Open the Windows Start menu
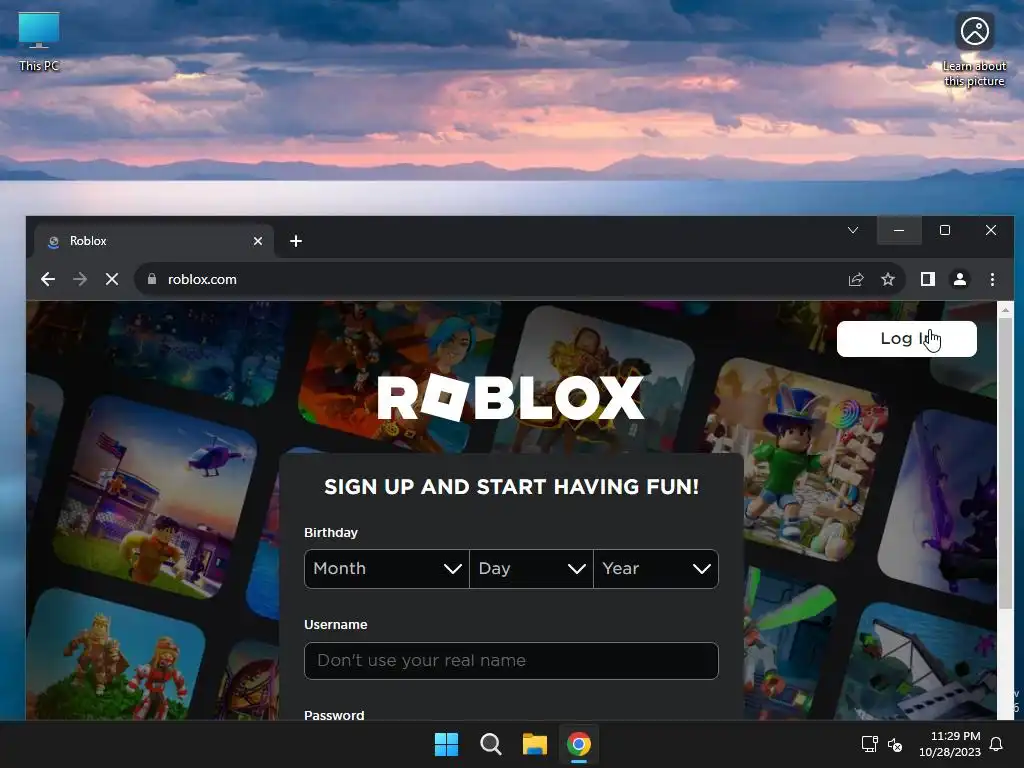 (447, 744)
